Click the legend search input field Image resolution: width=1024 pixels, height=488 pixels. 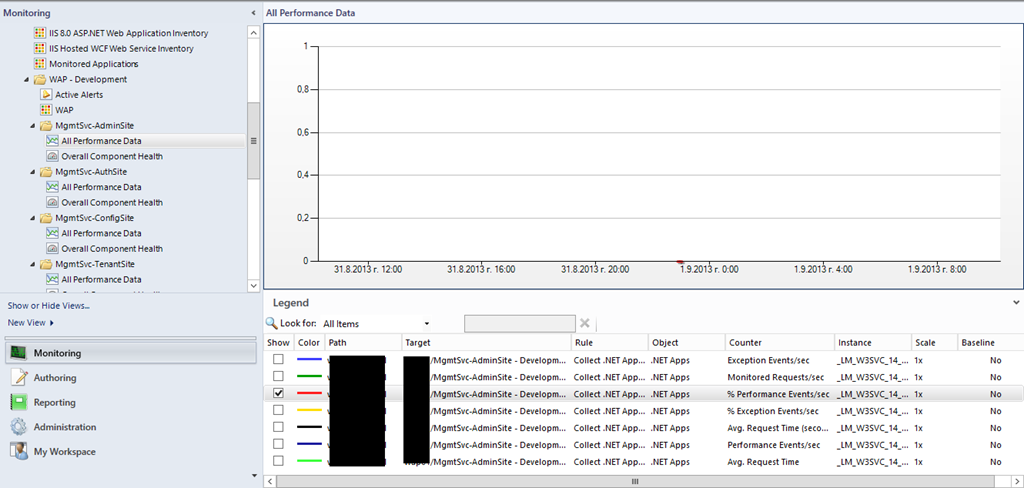click(519, 323)
